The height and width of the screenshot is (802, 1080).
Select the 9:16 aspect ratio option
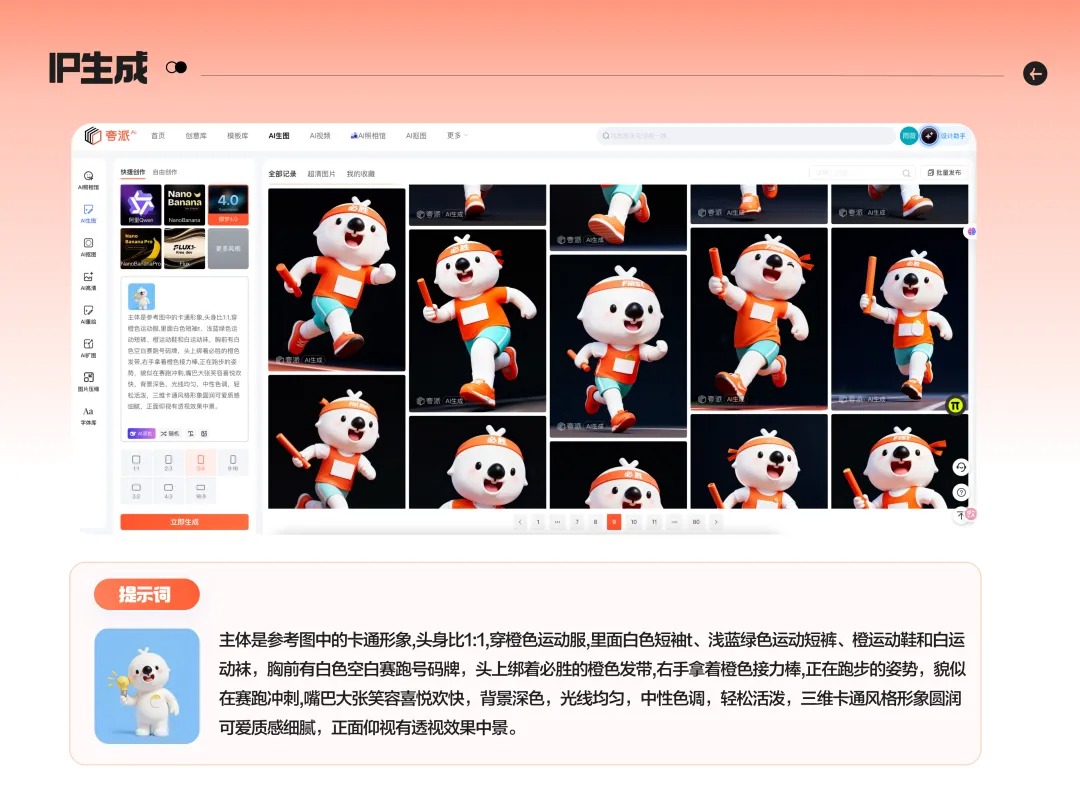[x=231, y=463]
